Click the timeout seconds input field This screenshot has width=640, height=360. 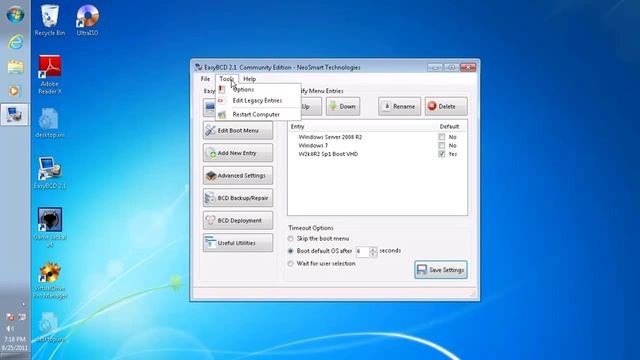[x=362, y=251]
